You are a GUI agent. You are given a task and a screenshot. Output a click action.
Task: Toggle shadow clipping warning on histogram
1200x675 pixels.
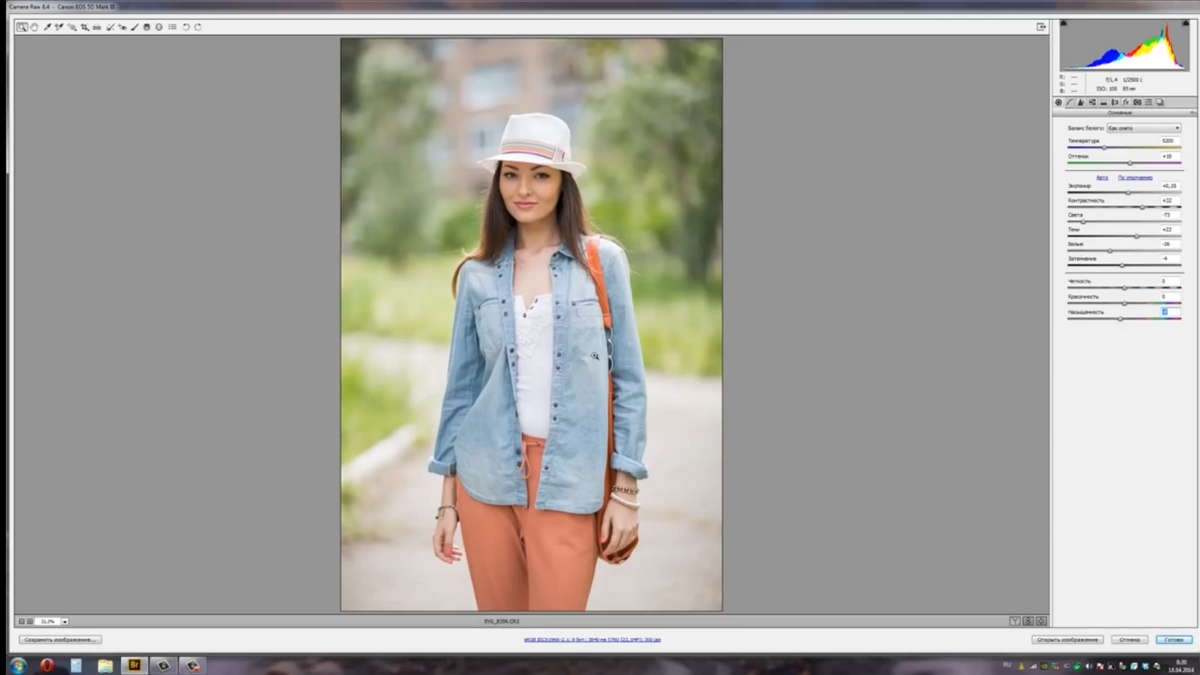pos(1064,23)
